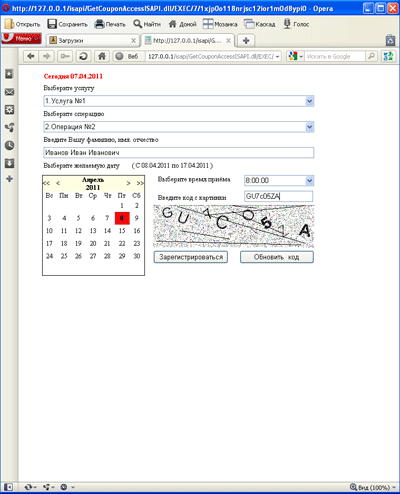Click the captcha code input field
This screenshot has width=400, height=494.
278,196
